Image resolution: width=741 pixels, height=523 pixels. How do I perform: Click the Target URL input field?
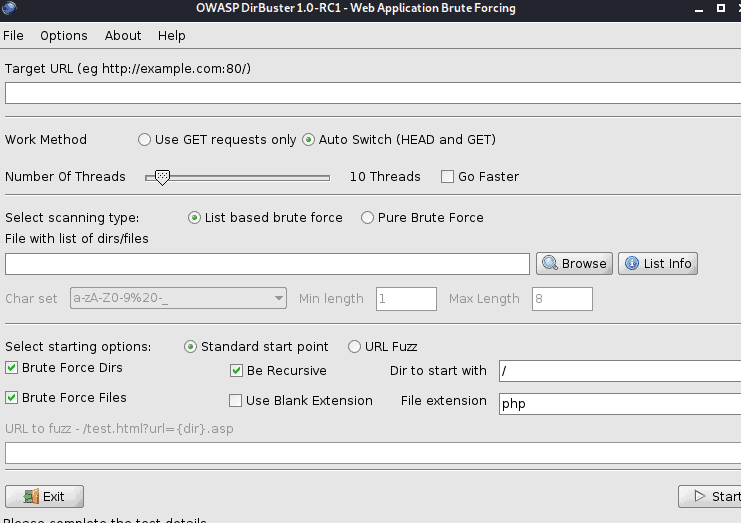coord(373,93)
